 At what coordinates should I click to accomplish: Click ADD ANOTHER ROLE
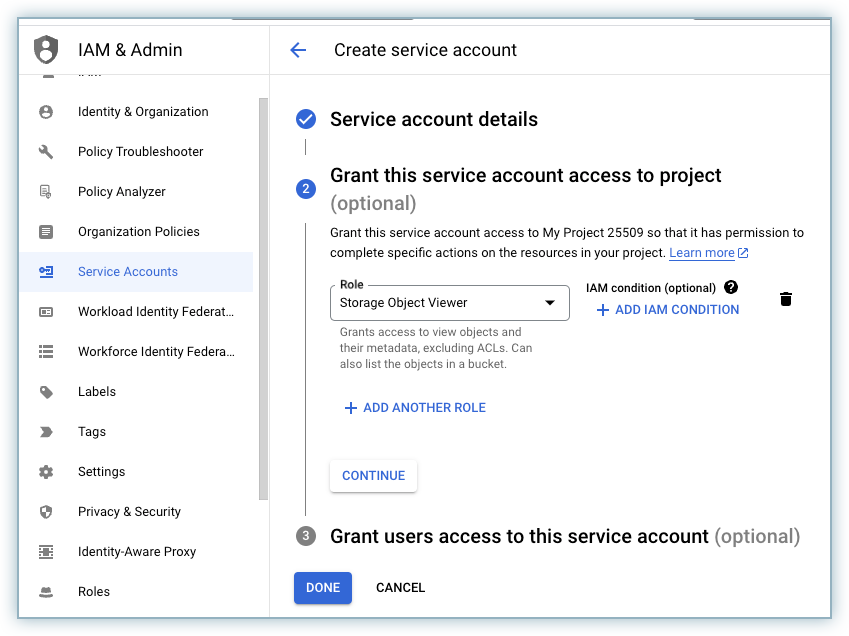(x=415, y=408)
